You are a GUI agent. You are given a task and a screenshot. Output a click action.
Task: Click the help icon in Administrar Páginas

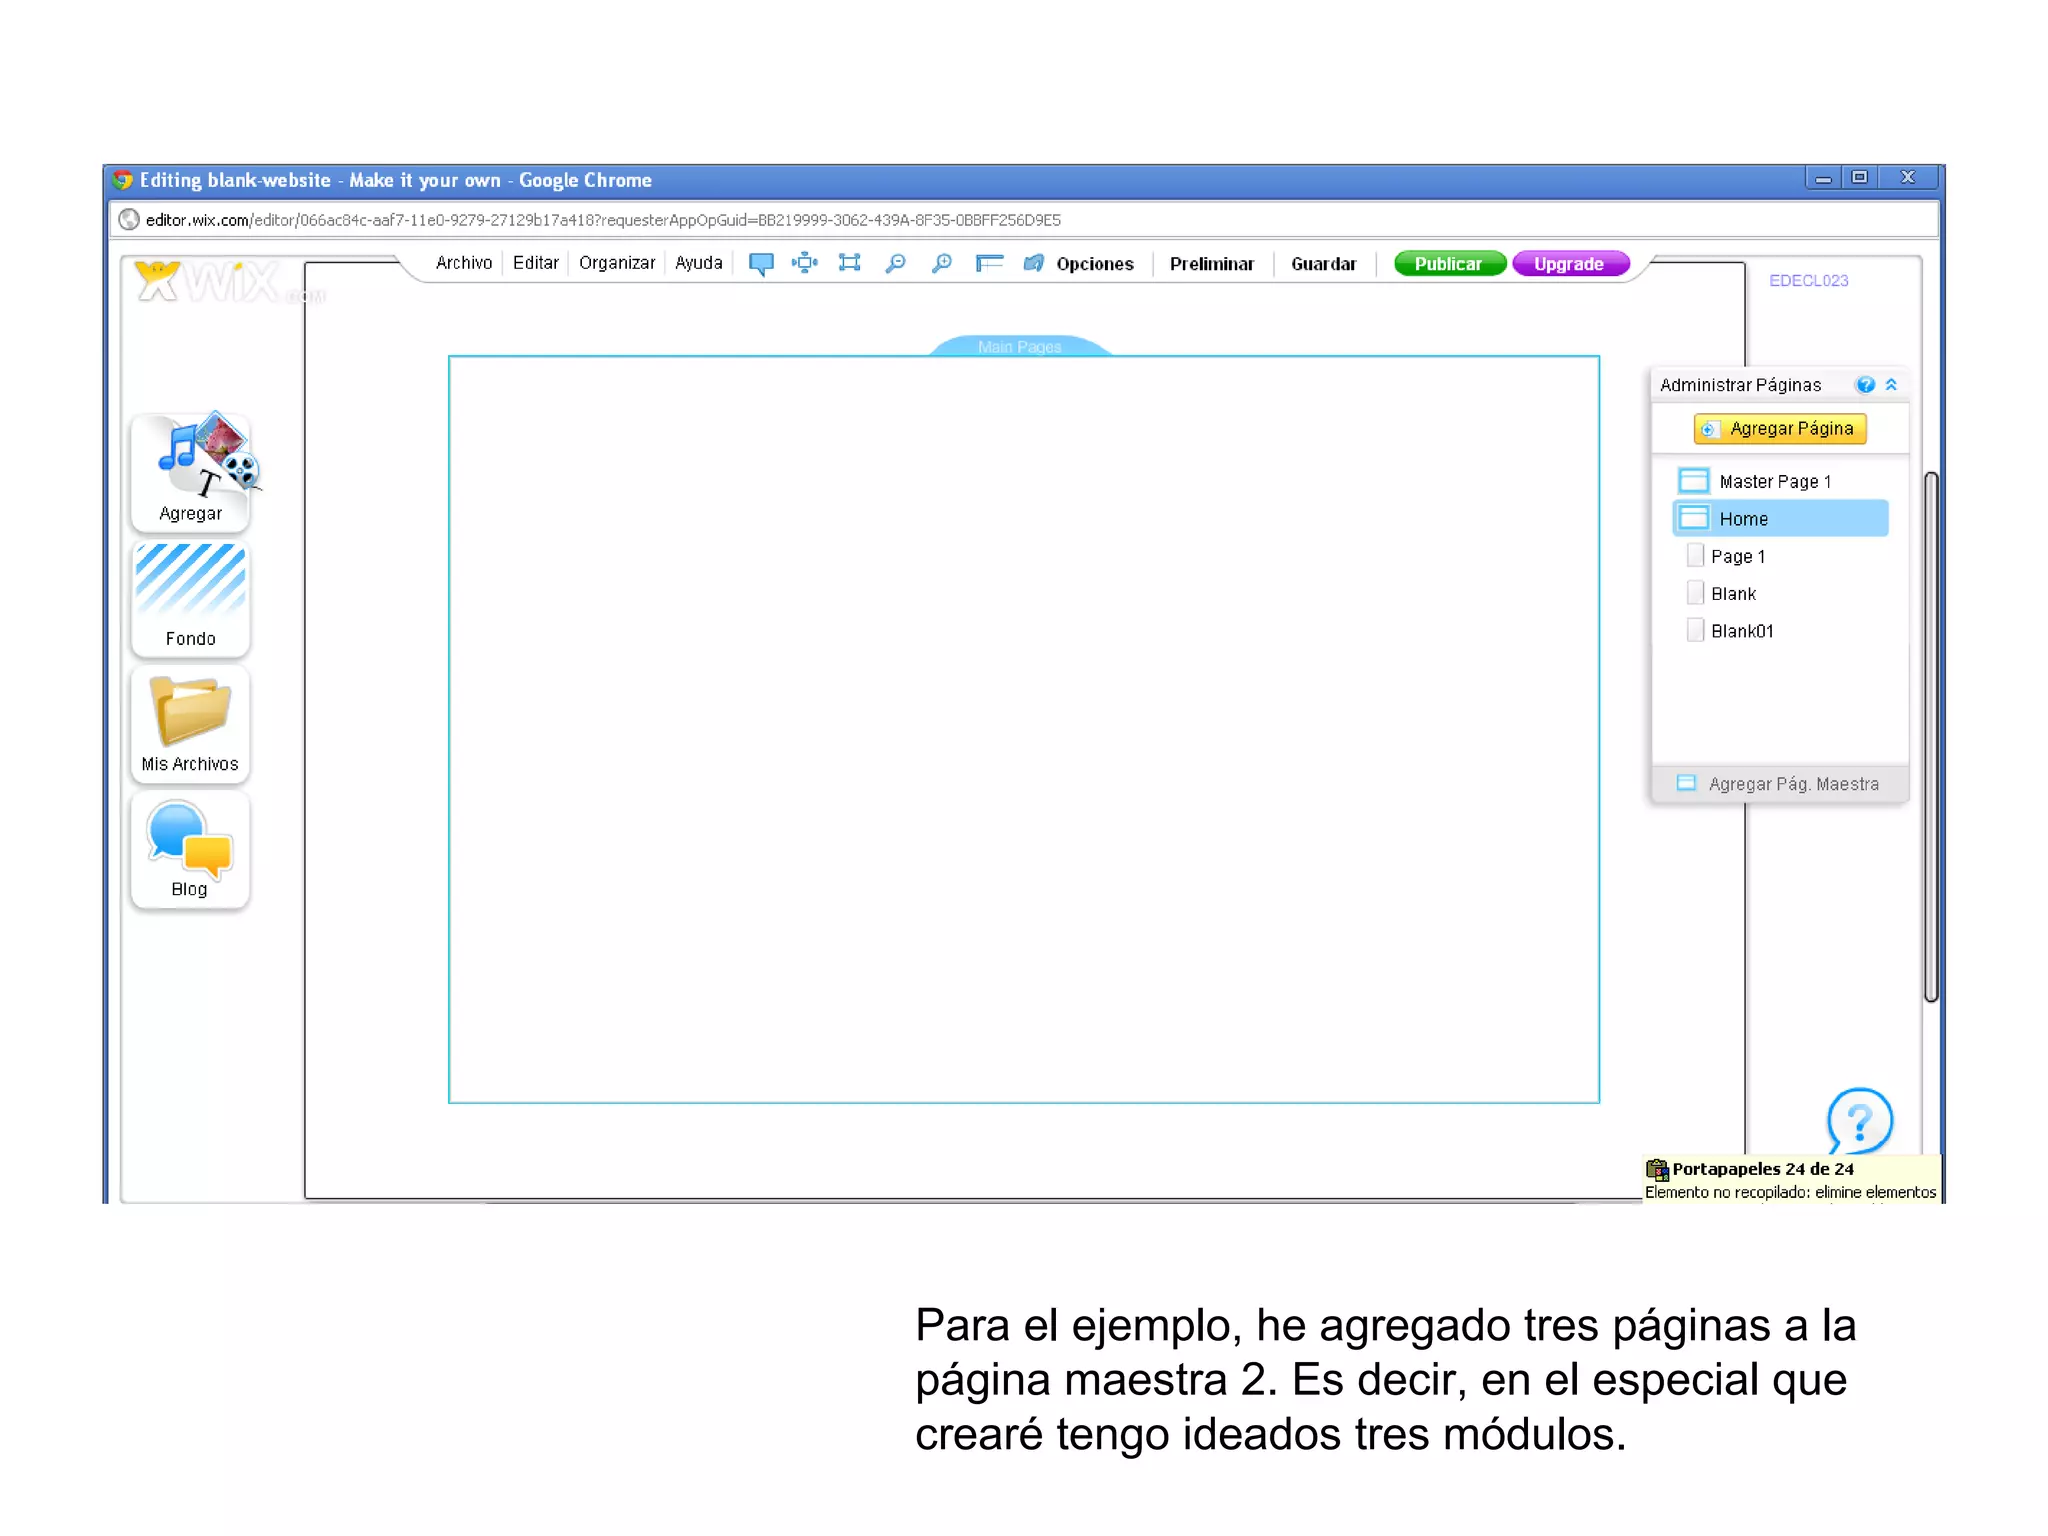click(1865, 385)
